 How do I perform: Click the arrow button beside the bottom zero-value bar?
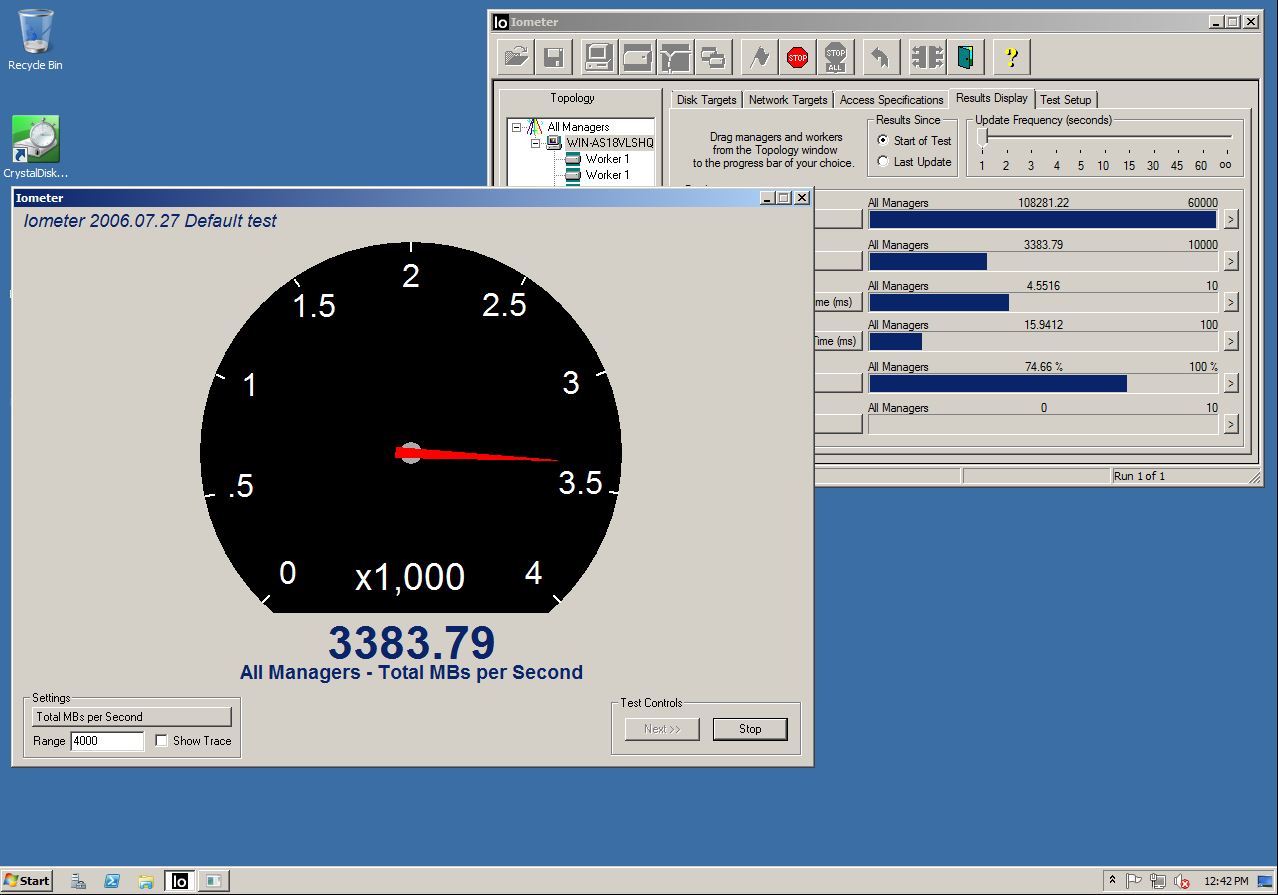1231,424
